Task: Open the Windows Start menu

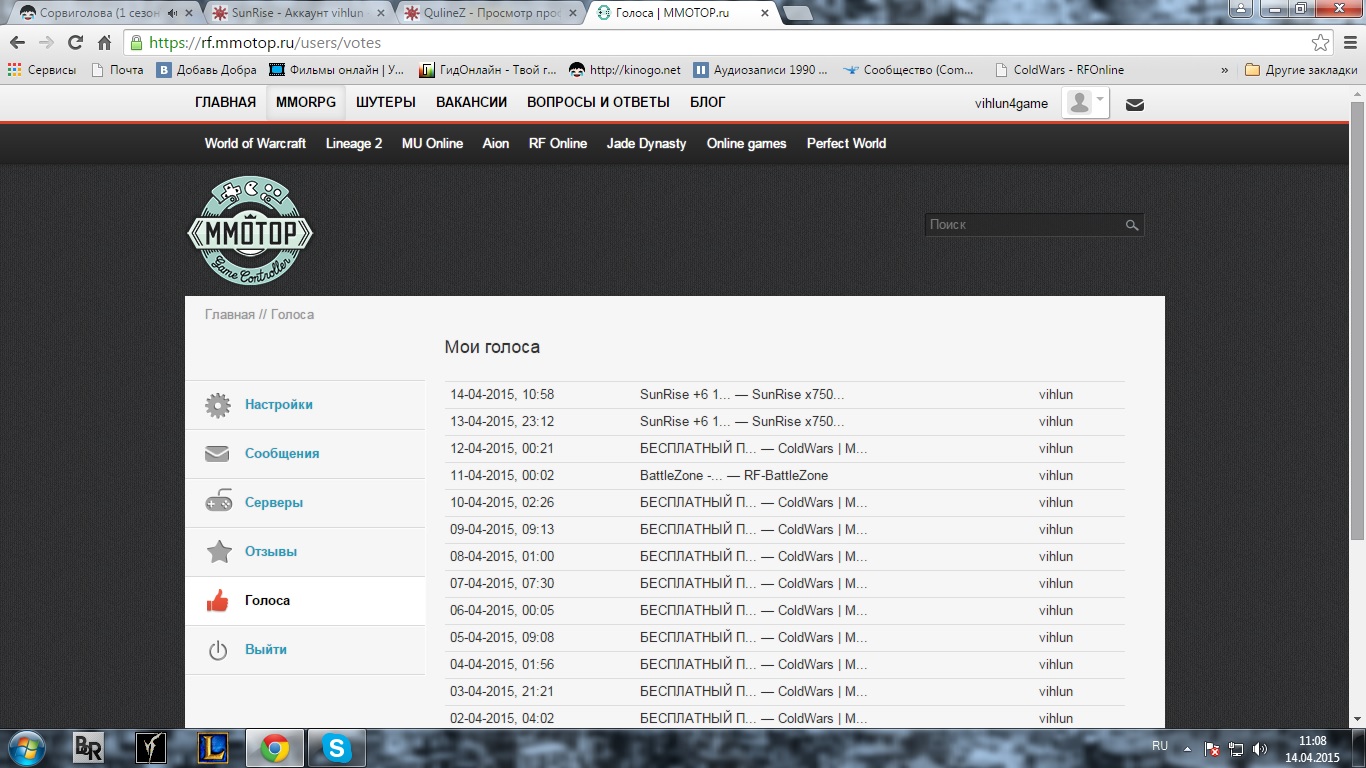Action: pos(27,747)
